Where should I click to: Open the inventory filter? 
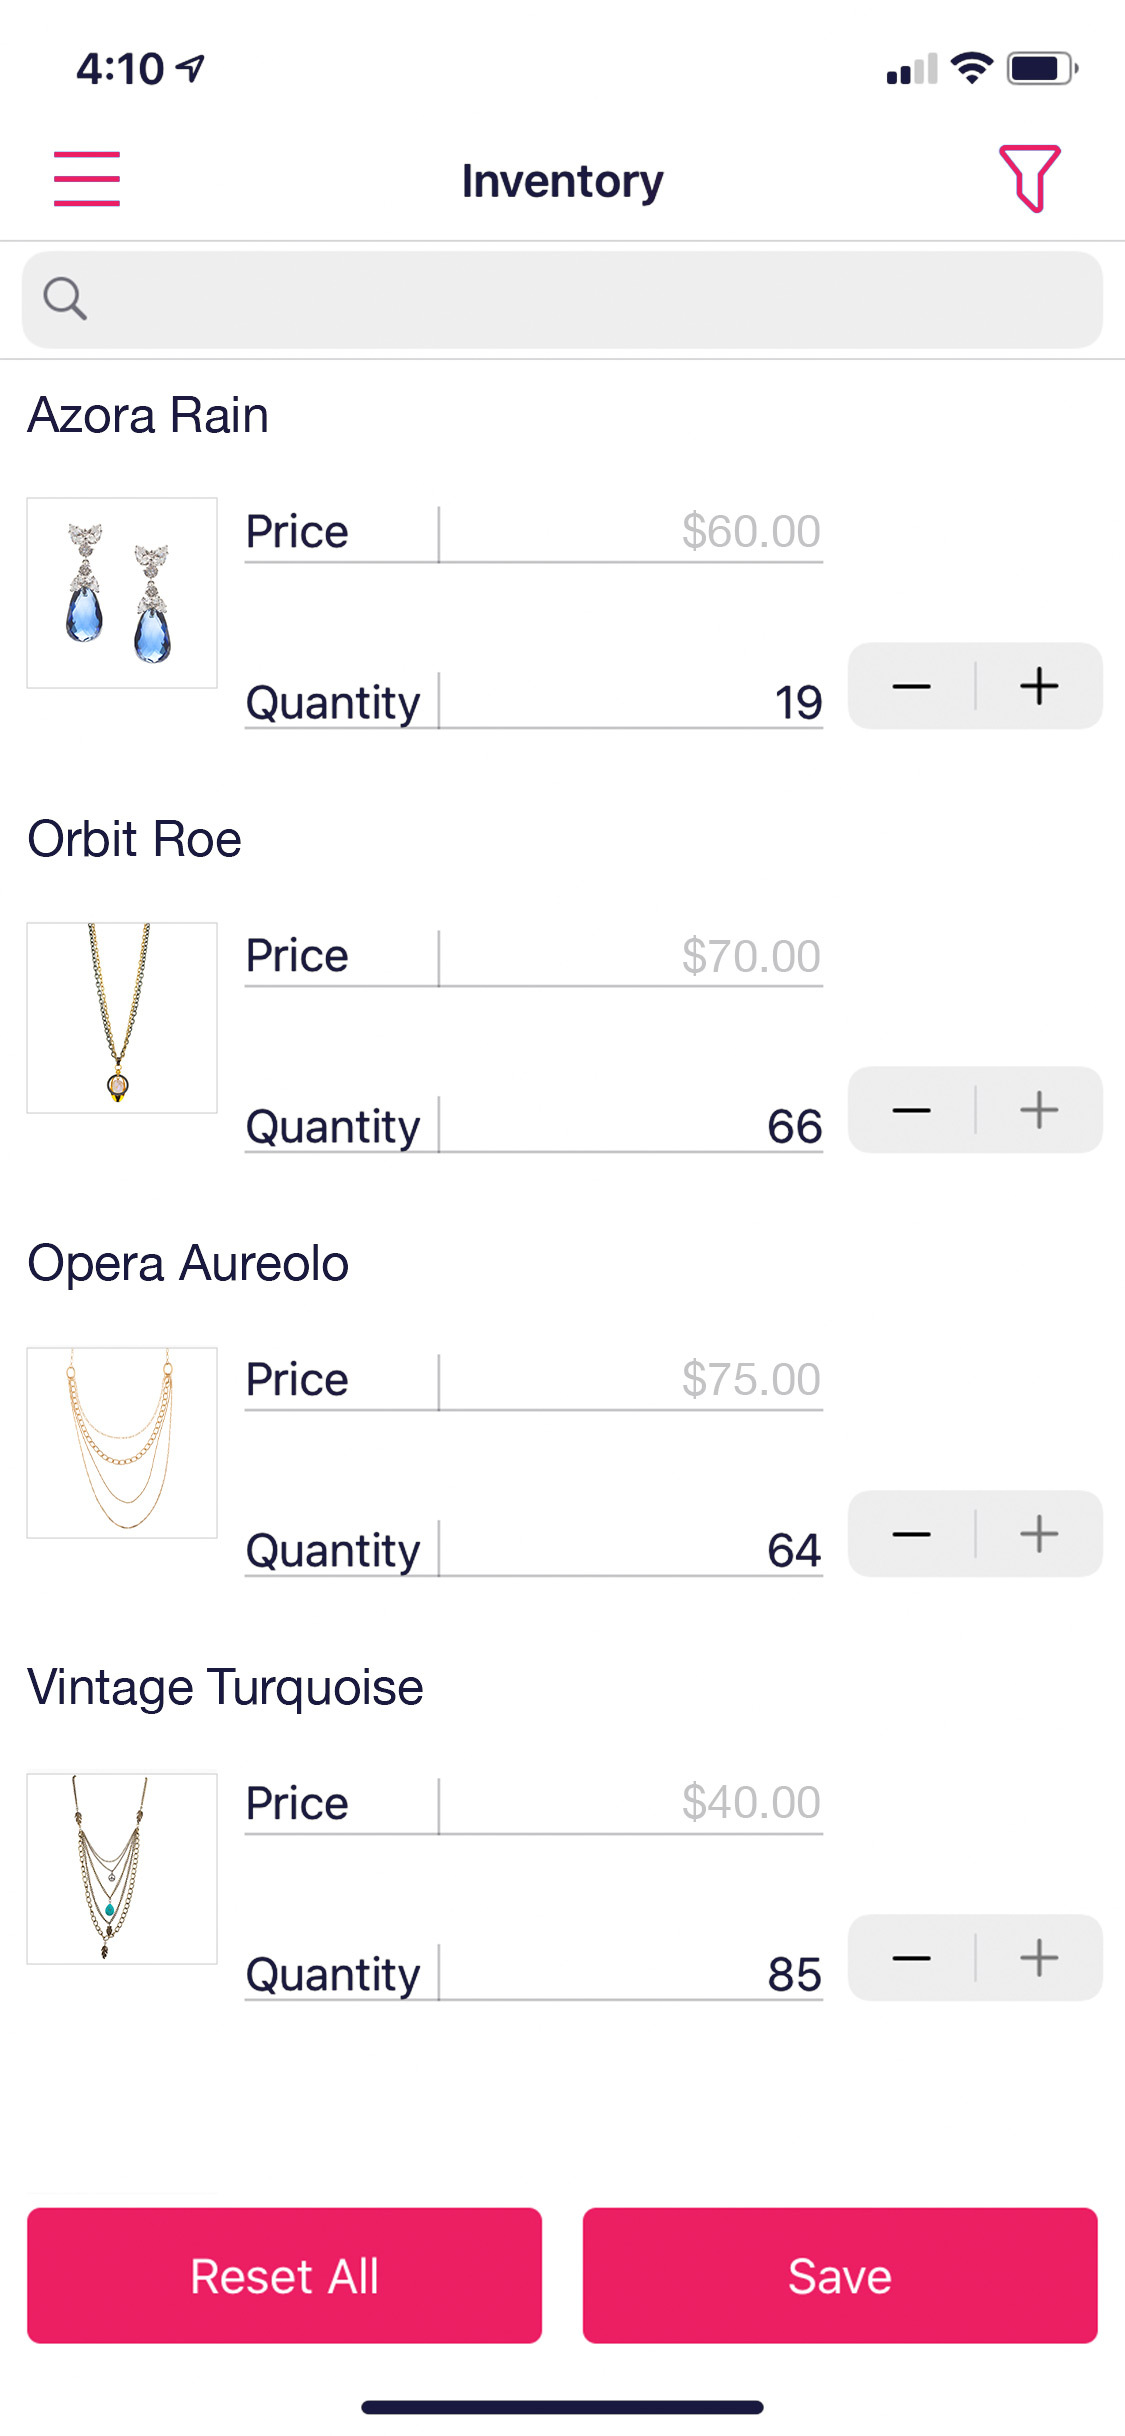1029,179
